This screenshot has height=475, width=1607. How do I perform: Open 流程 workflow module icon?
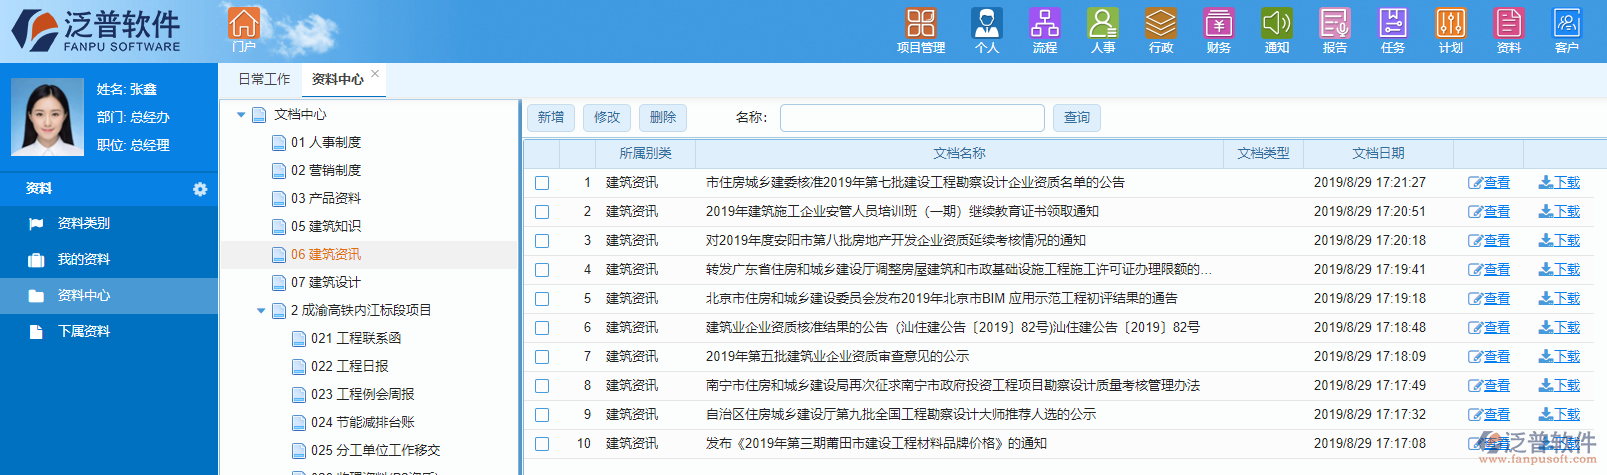1045,30
